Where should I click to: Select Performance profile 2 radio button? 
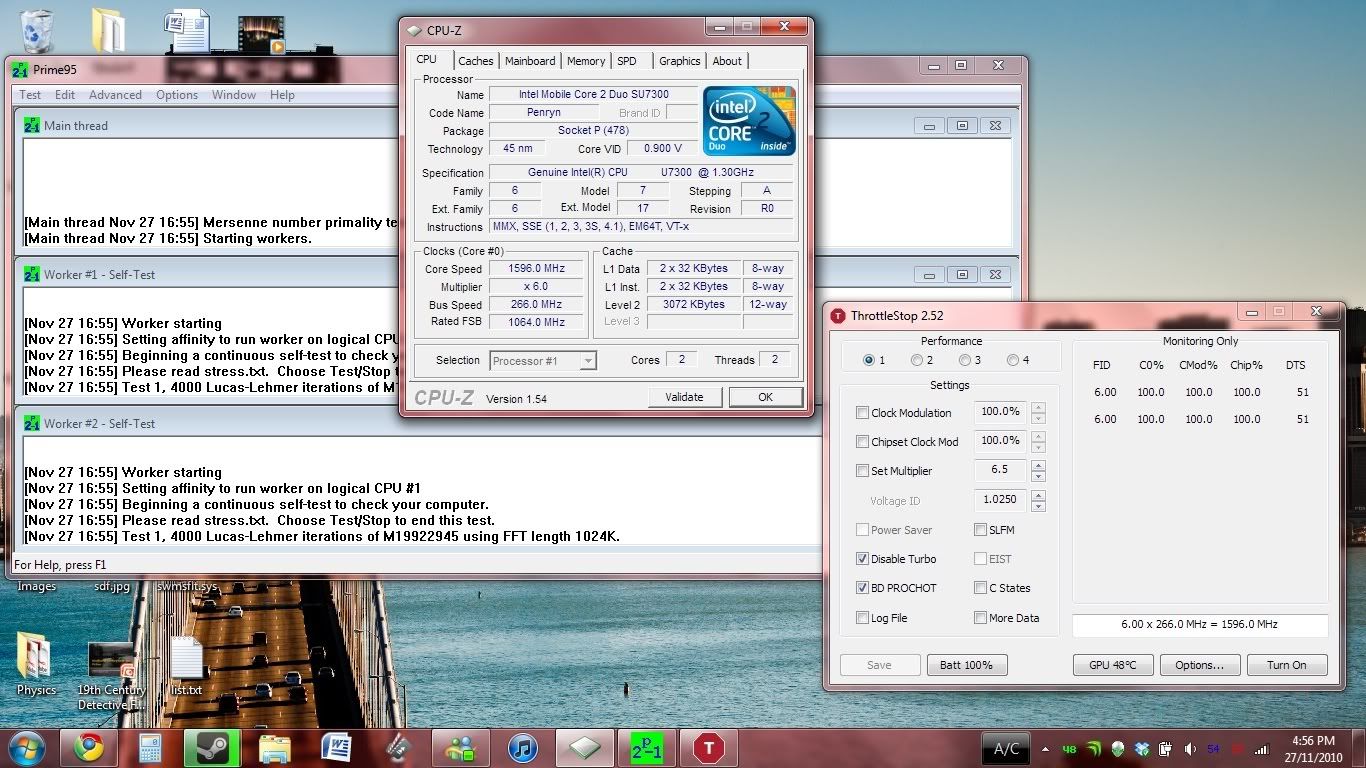pyautogui.click(x=916, y=360)
